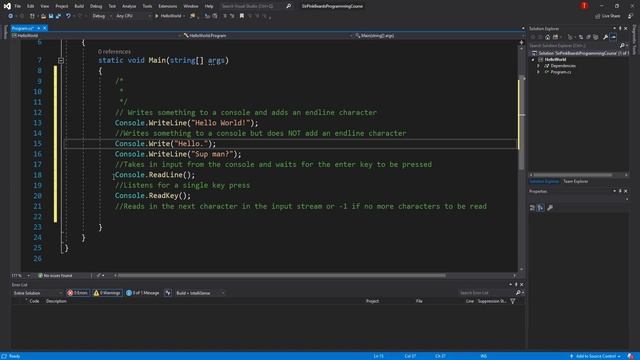Open the Main(string[] args) member dropdown
The image size is (640, 360).
coord(439,36)
